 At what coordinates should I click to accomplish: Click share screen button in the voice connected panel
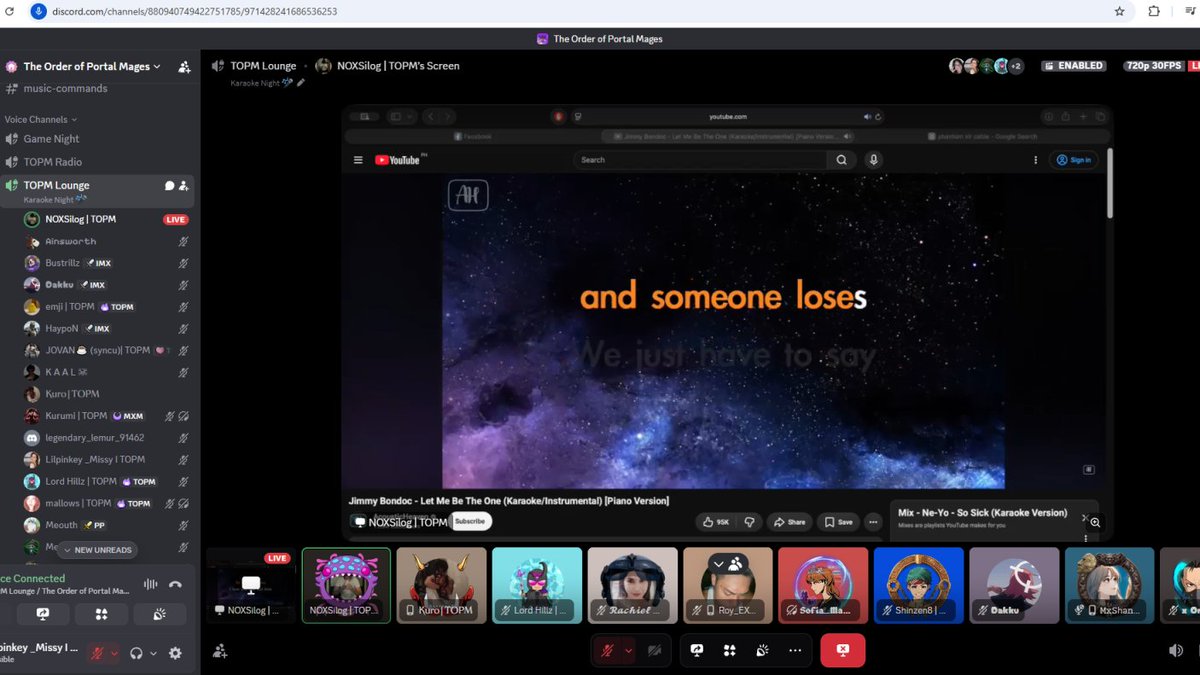coord(43,614)
